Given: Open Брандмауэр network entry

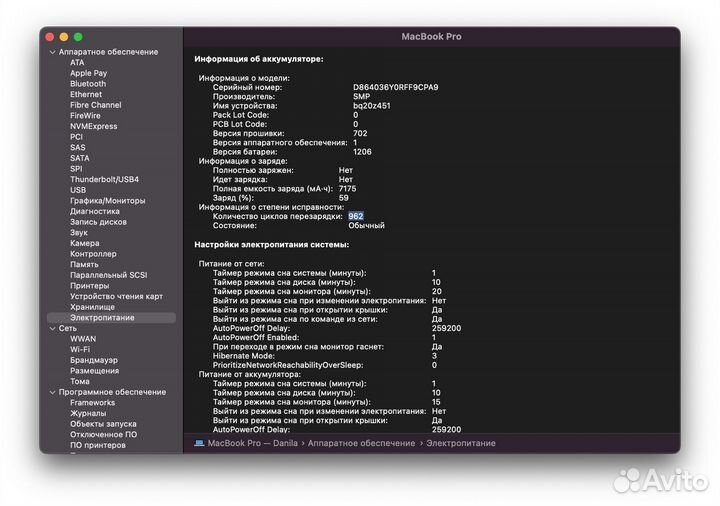Looking at the screenshot, I should coord(94,360).
